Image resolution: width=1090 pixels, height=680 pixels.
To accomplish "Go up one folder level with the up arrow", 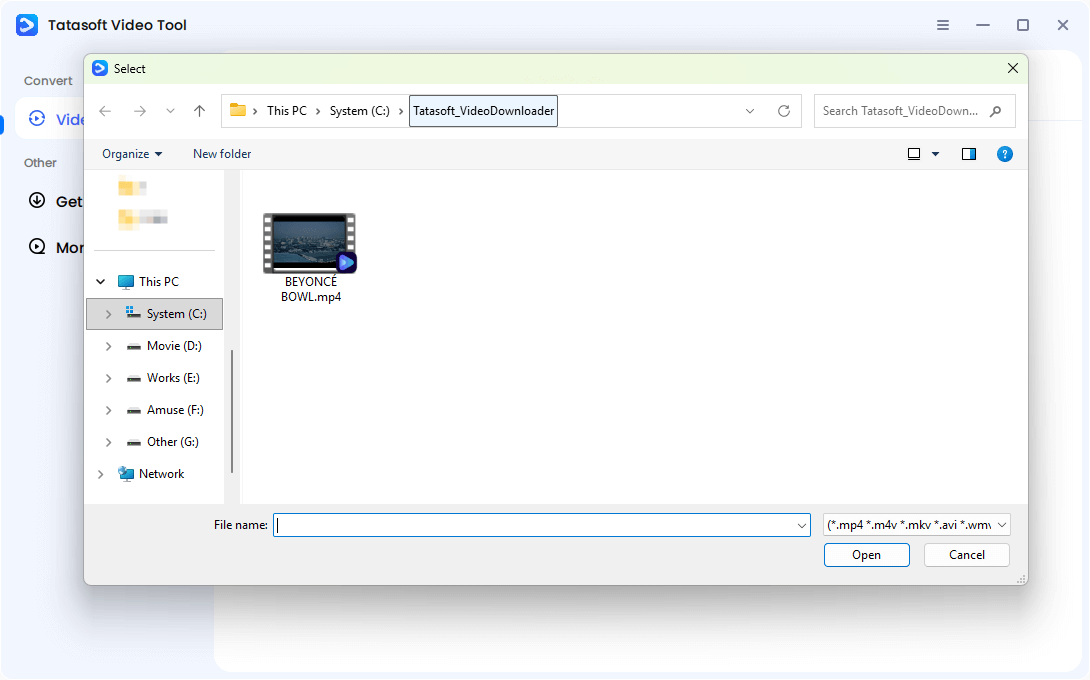I will [199, 111].
